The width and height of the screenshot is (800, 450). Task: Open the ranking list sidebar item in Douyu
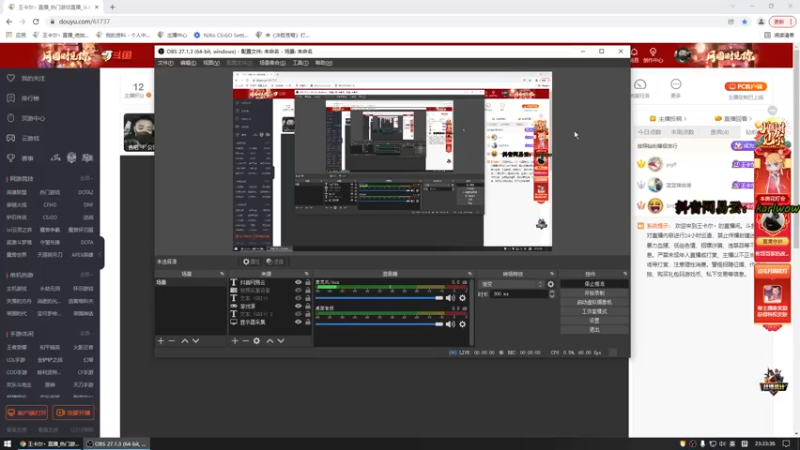click(x=26, y=98)
